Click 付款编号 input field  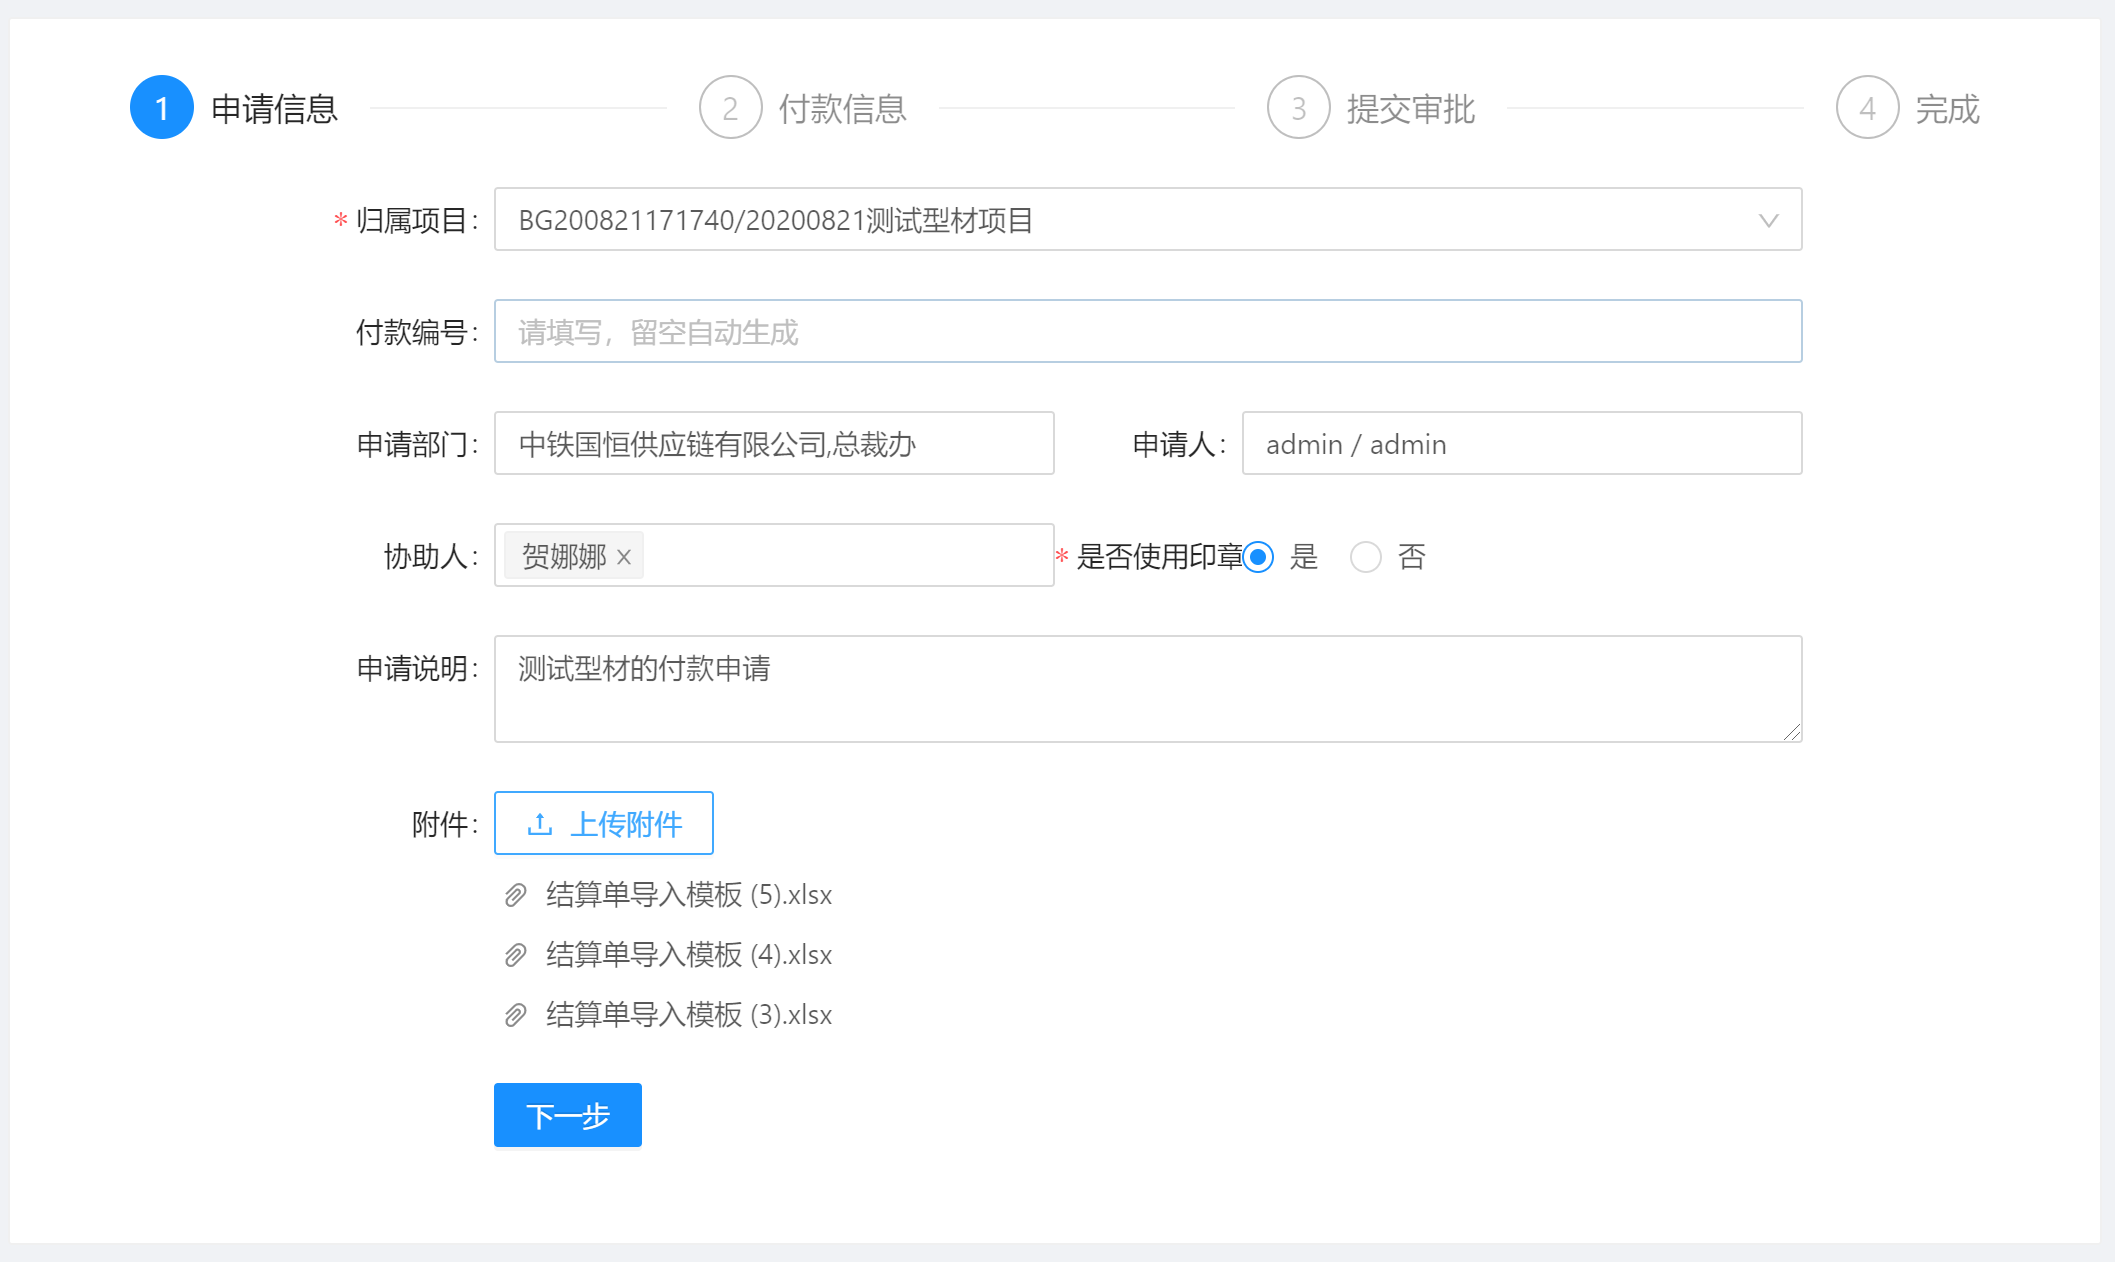tap(1147, 332)
